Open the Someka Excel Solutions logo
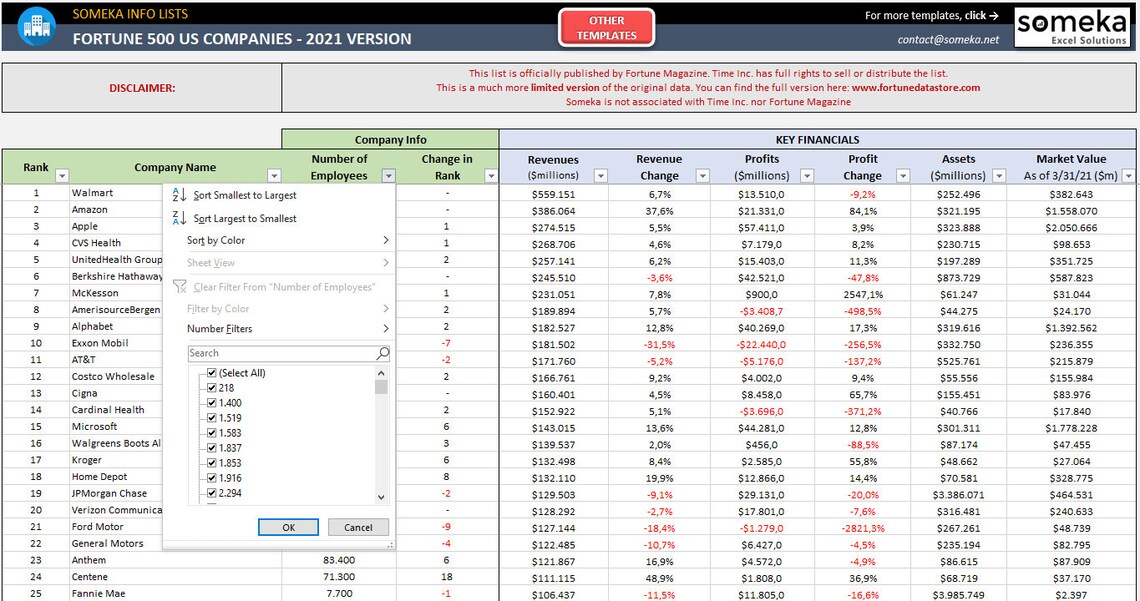 (1072, 27)
